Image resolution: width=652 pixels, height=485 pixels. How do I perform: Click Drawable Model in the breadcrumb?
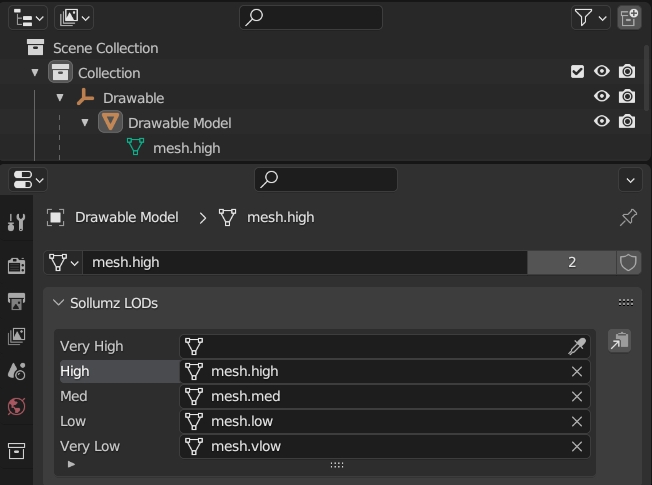pyautogui.click(x=126, y=217)
